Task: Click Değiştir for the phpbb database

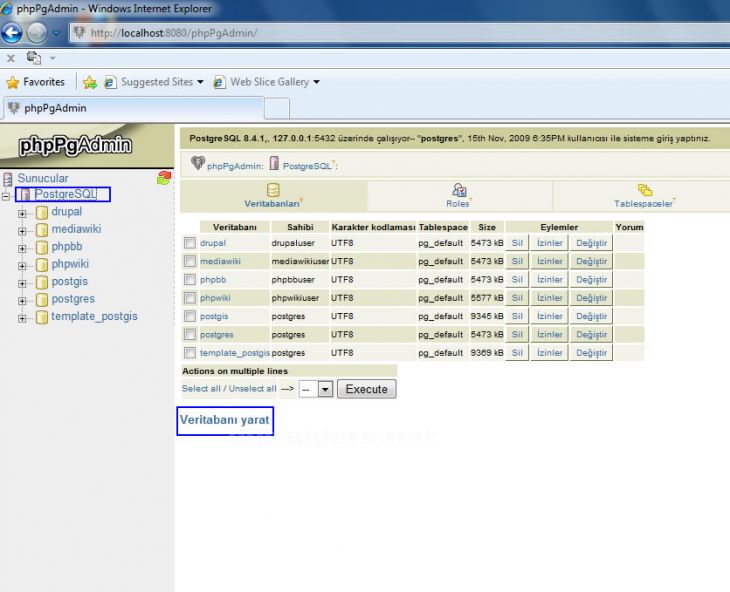Action: tap(591, 280)
